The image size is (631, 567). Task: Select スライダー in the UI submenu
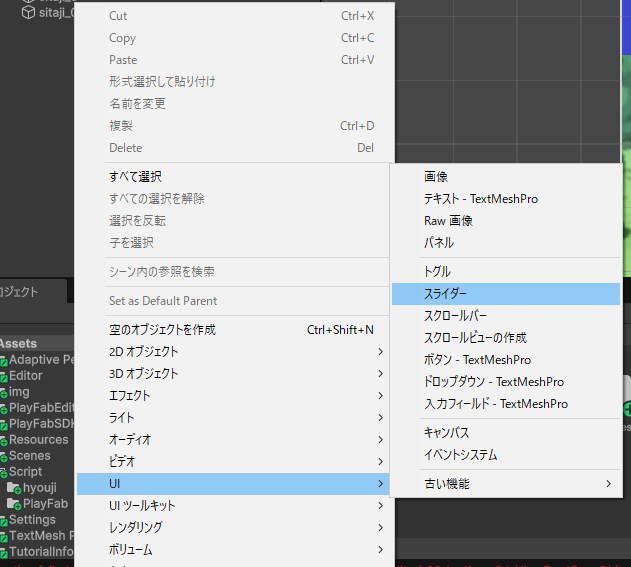[505, 294]
